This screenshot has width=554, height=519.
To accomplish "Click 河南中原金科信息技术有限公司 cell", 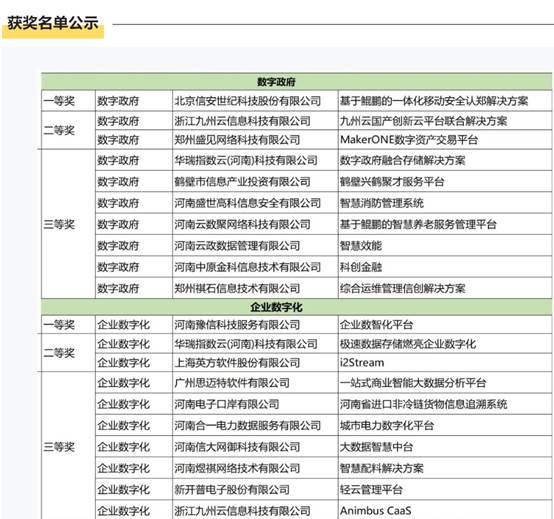I will point(255,267).
